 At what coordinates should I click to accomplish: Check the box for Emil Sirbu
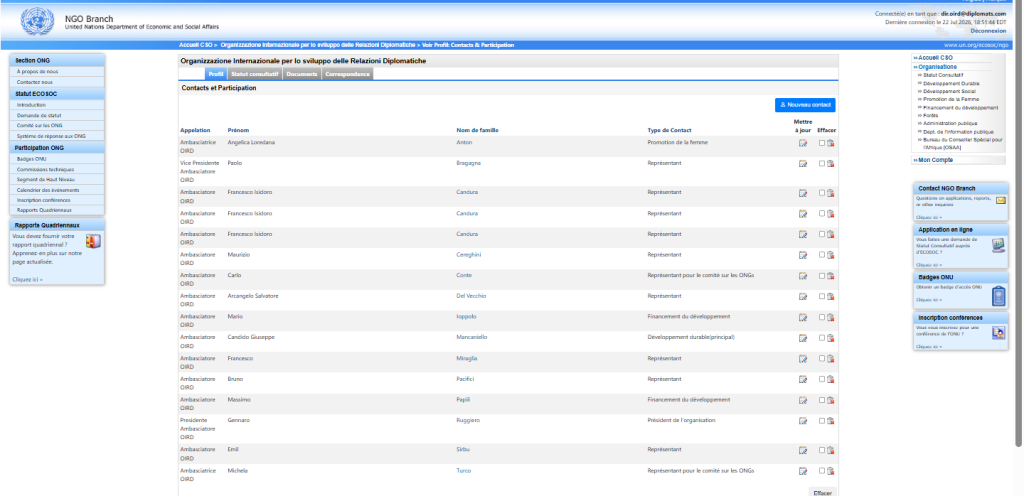(x=822, y=450)
